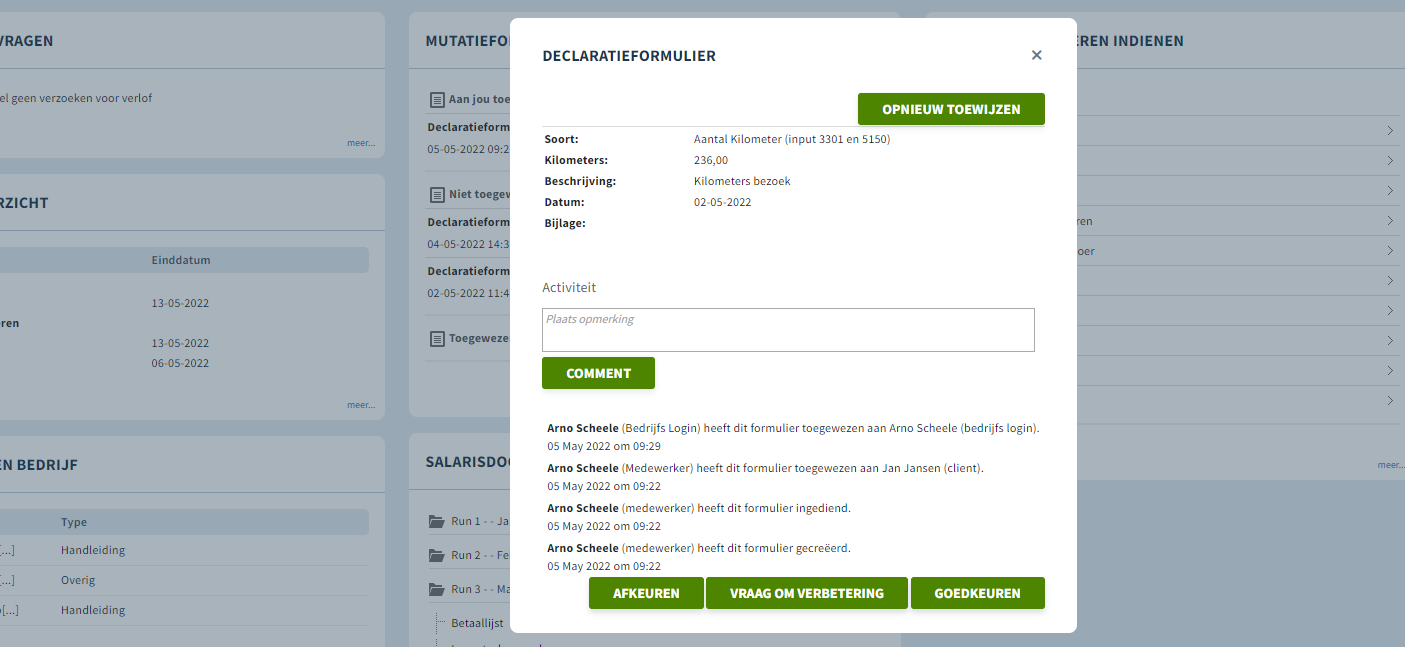1405x647 pixels.
Task: Click Vraag om Verbetering button
Action: click(x=807, y=593)
